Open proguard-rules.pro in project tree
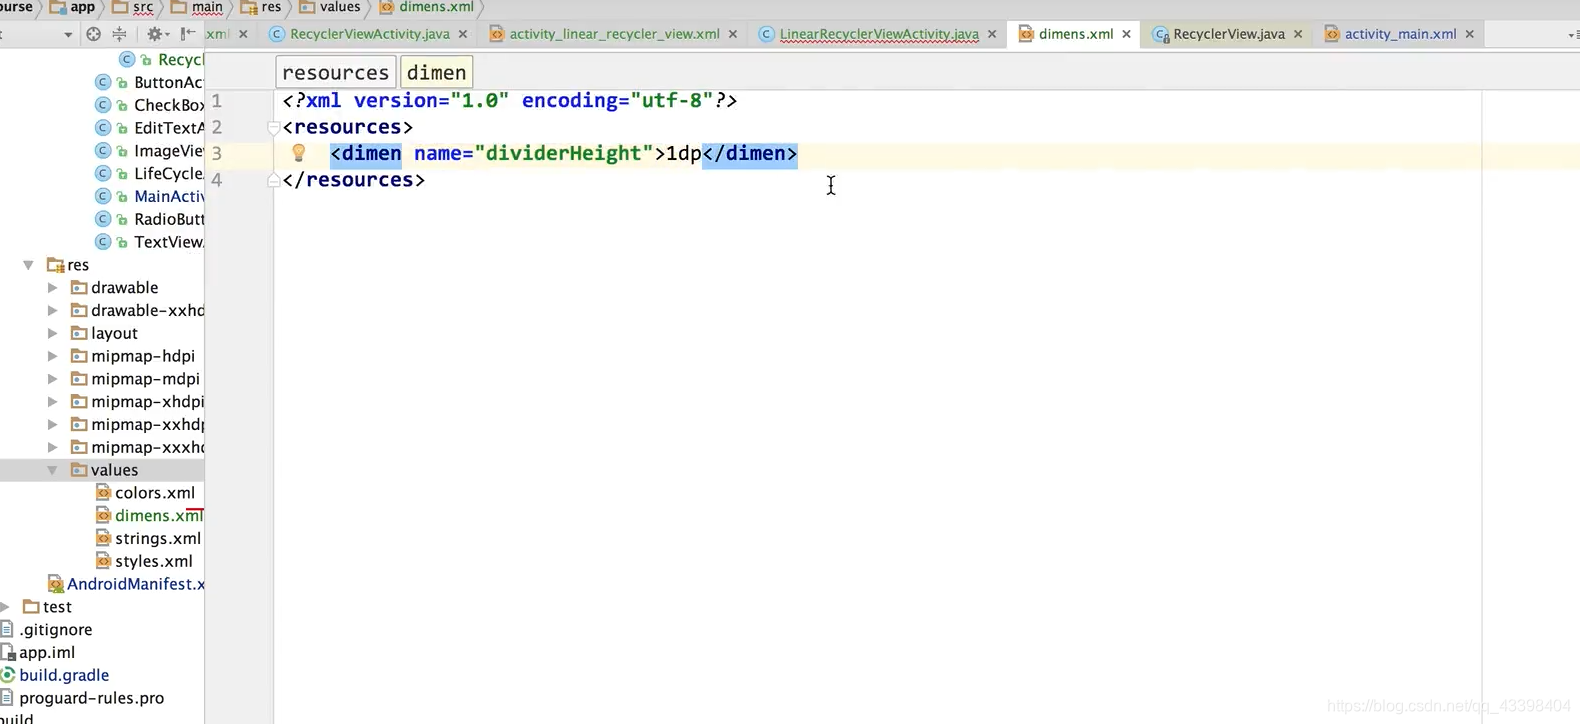Viewport: 1580px width, 724px height. 91,698
